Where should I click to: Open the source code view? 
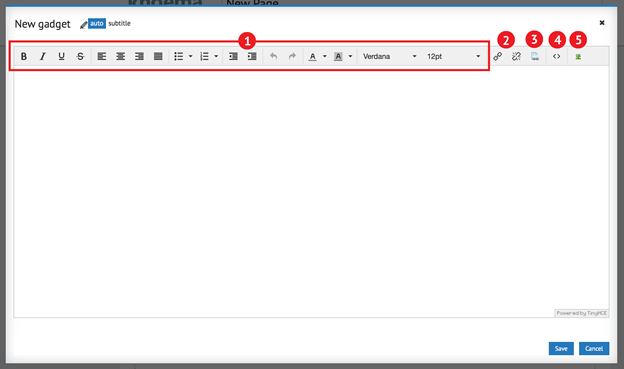556,57
